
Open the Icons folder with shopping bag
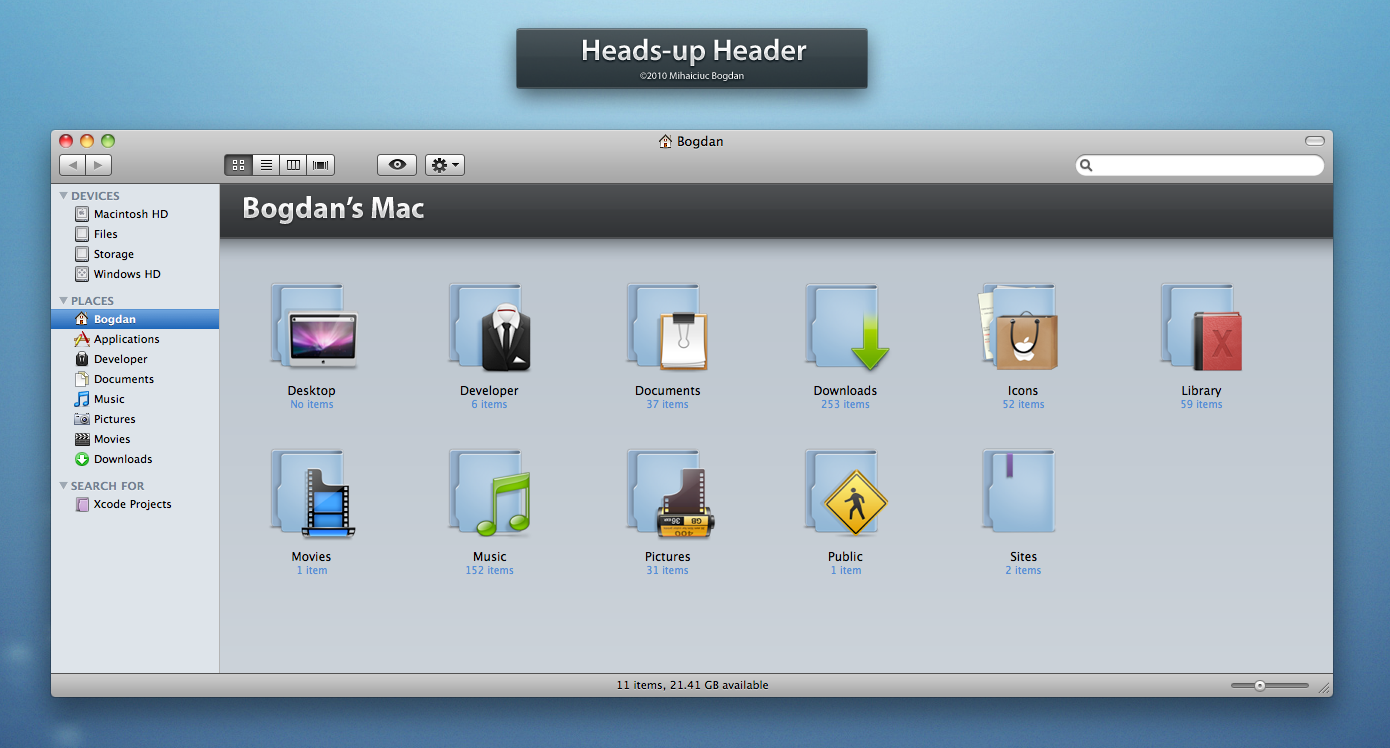(x=1019, y=327)
